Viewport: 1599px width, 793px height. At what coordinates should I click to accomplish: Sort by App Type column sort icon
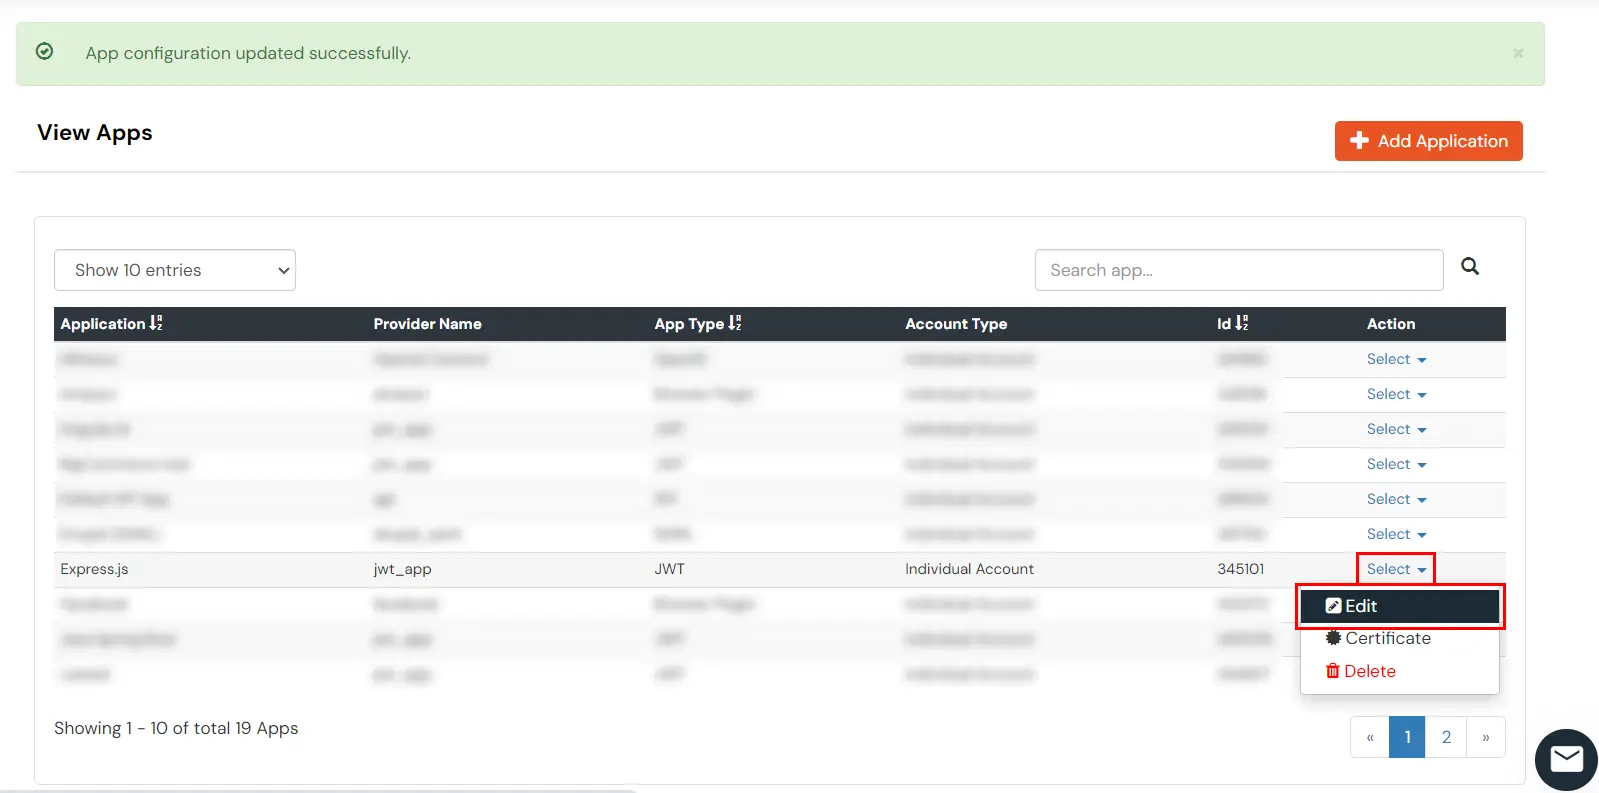click(x=735, y=323)
